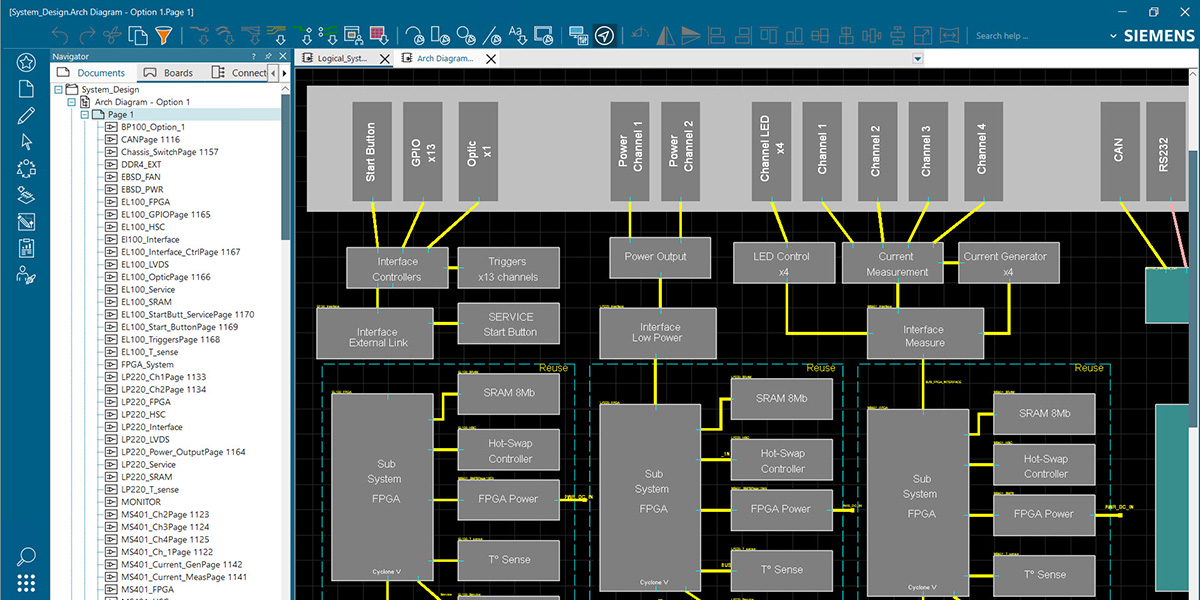Screen dimensions: 1200x600
Task: Close the Arch Diagram document tab
Action: (x=490, y=59)
